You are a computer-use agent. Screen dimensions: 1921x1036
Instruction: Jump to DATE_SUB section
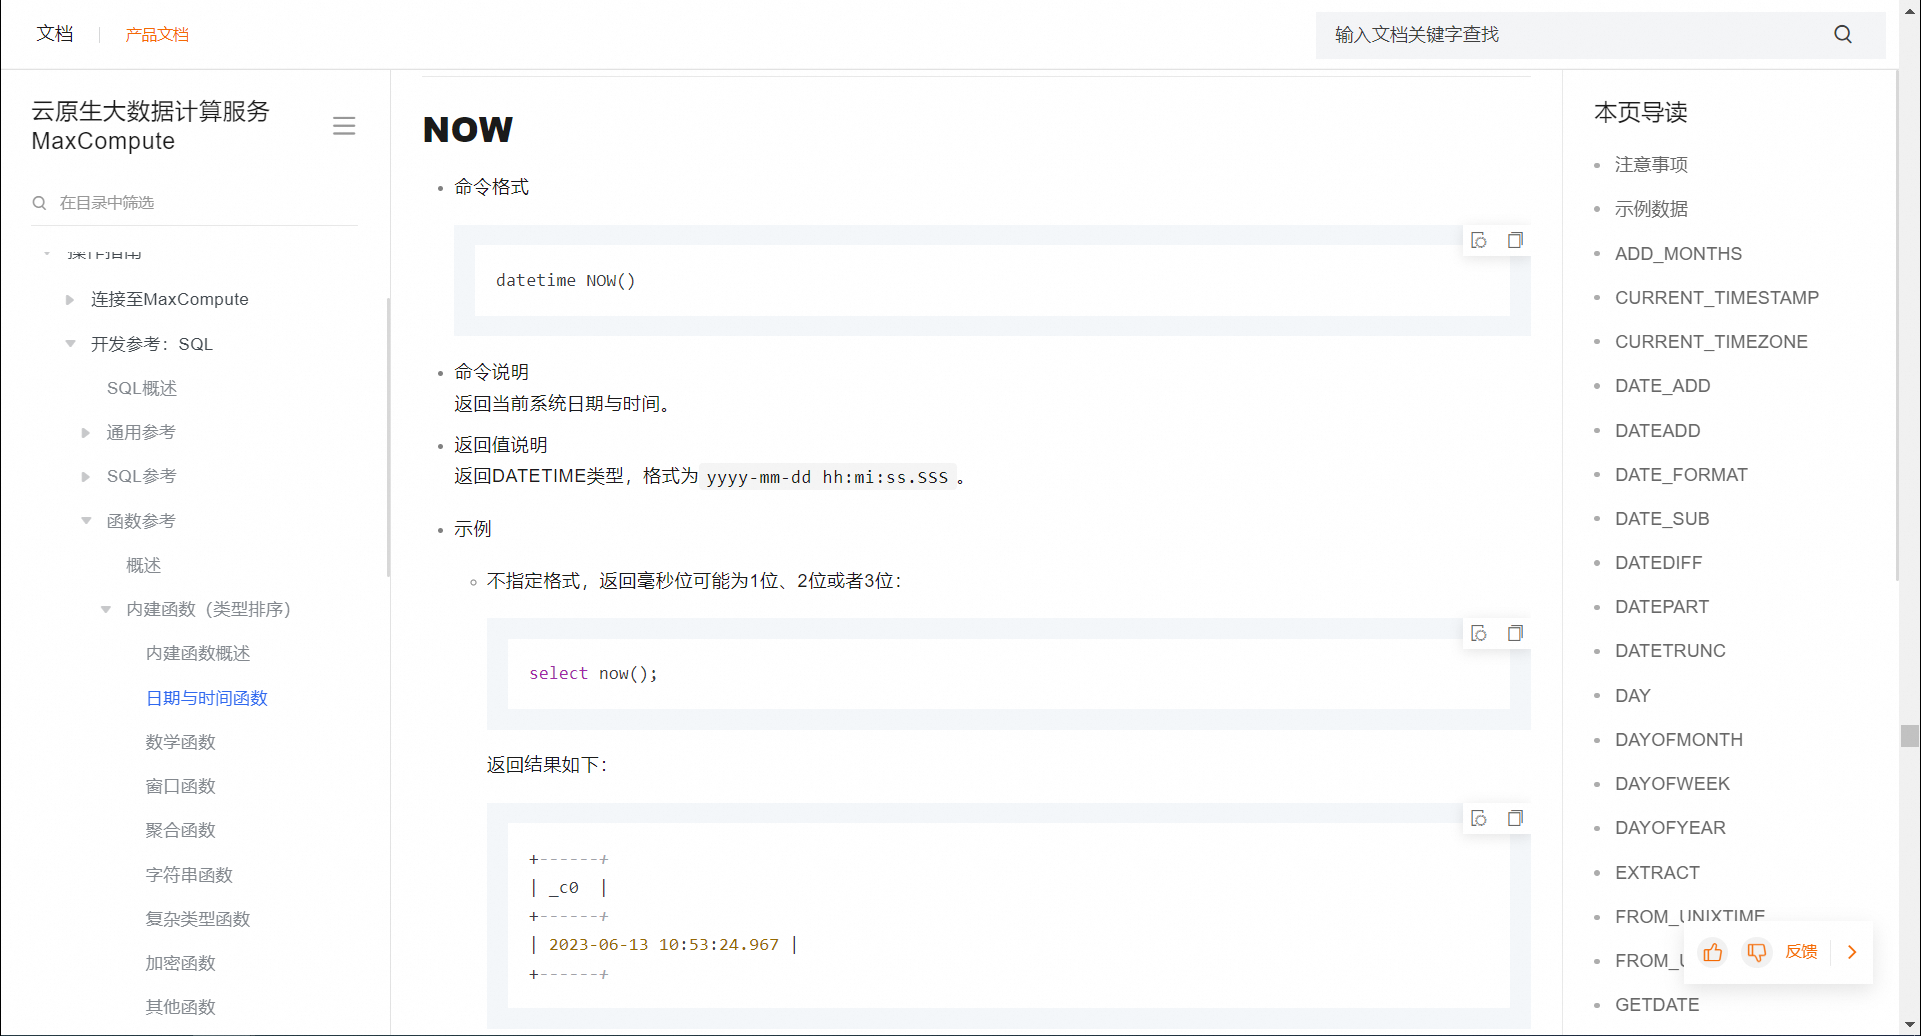(1662, 519)
